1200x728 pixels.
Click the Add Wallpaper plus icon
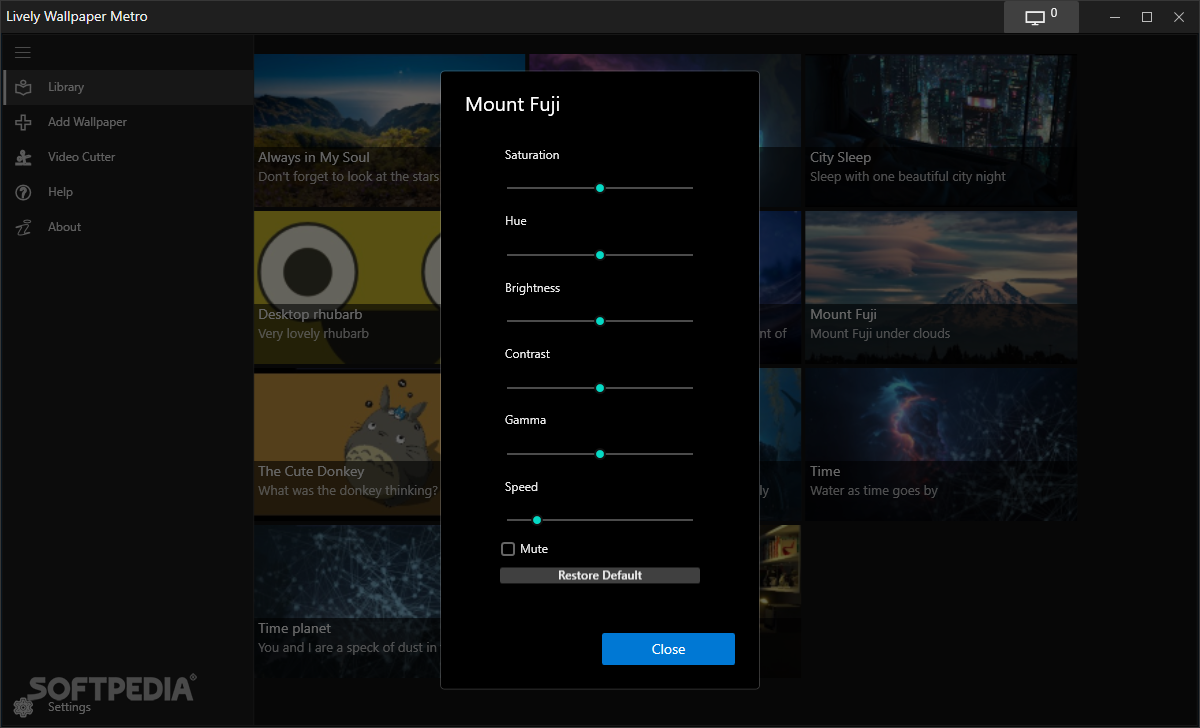pos(23,122)
